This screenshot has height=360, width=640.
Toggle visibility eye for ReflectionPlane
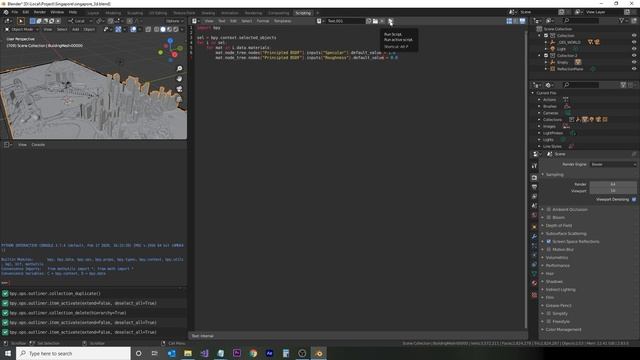(x=634, y=69)
